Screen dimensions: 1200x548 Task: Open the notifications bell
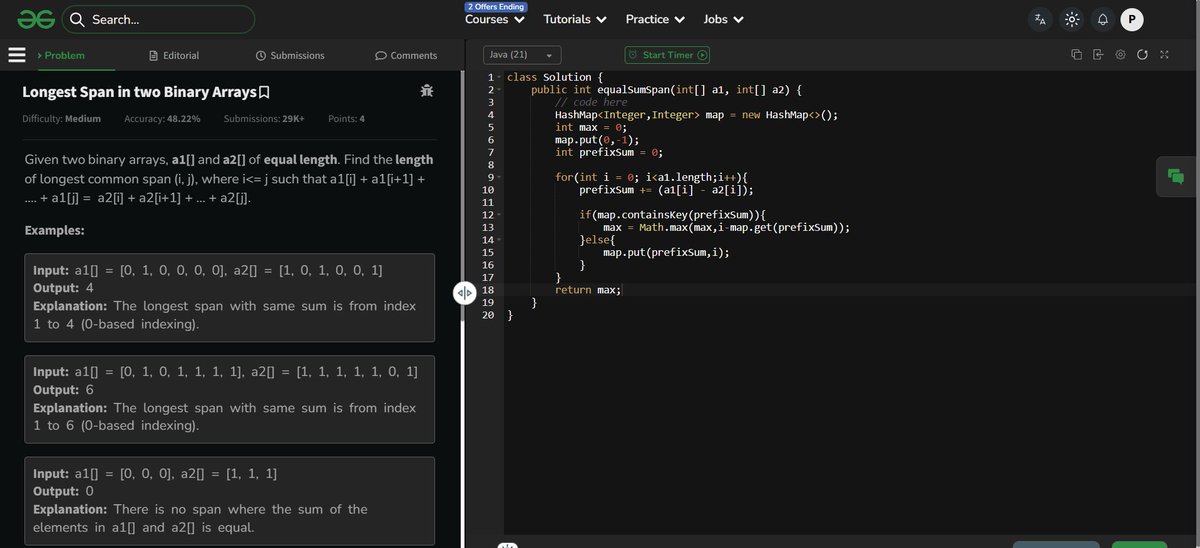1102,19
